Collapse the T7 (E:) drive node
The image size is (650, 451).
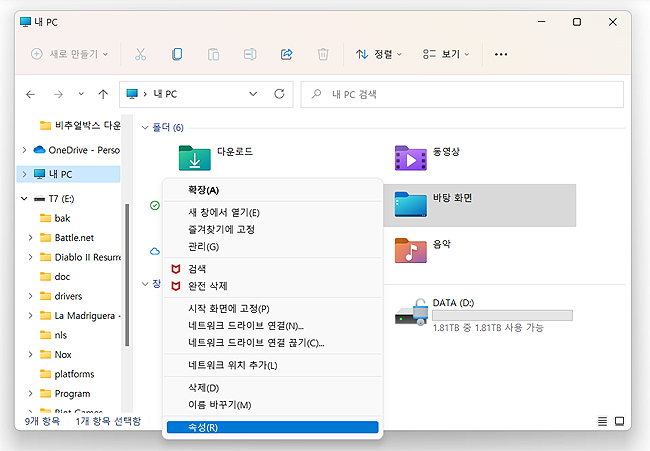tap(24, 199)
